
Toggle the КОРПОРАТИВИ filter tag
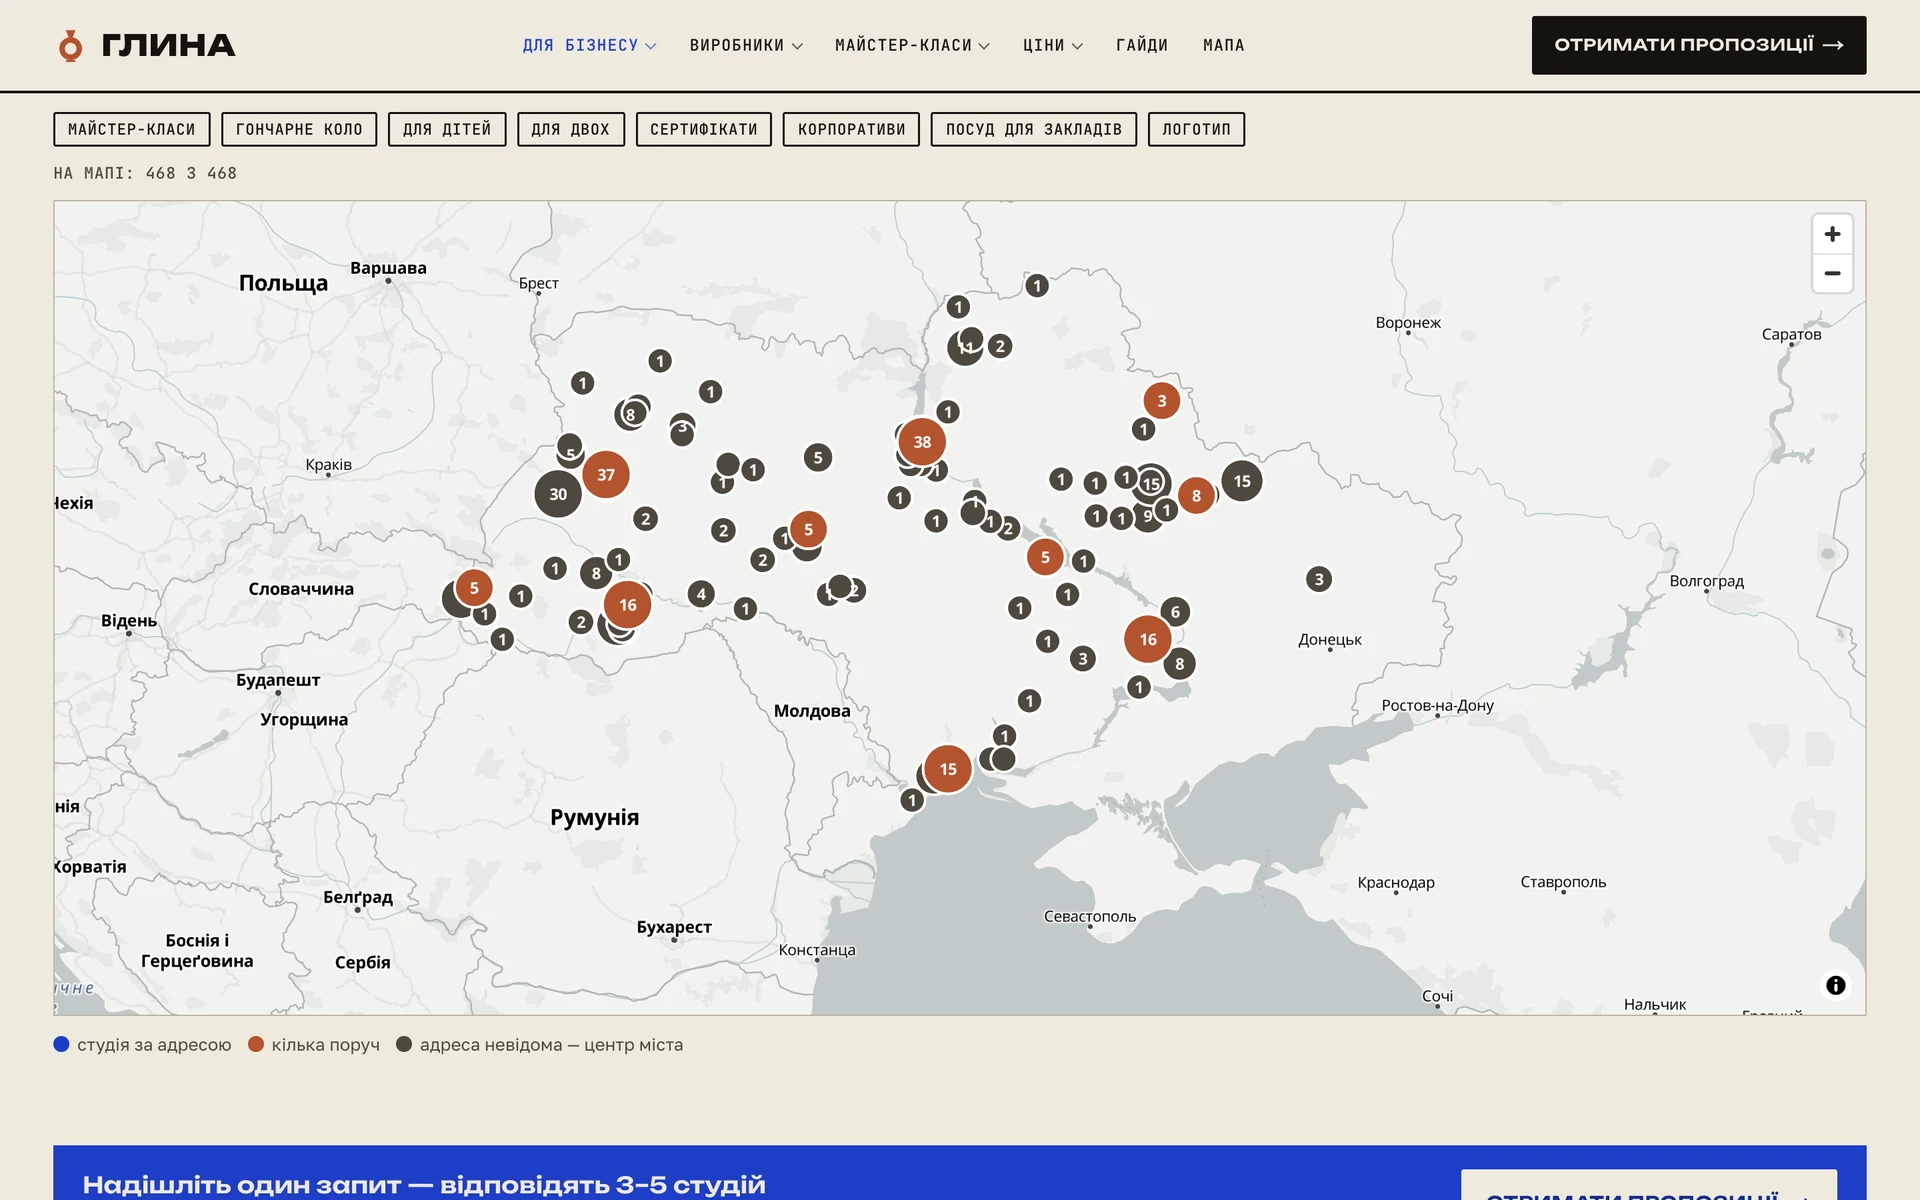[x=852, y=129]
